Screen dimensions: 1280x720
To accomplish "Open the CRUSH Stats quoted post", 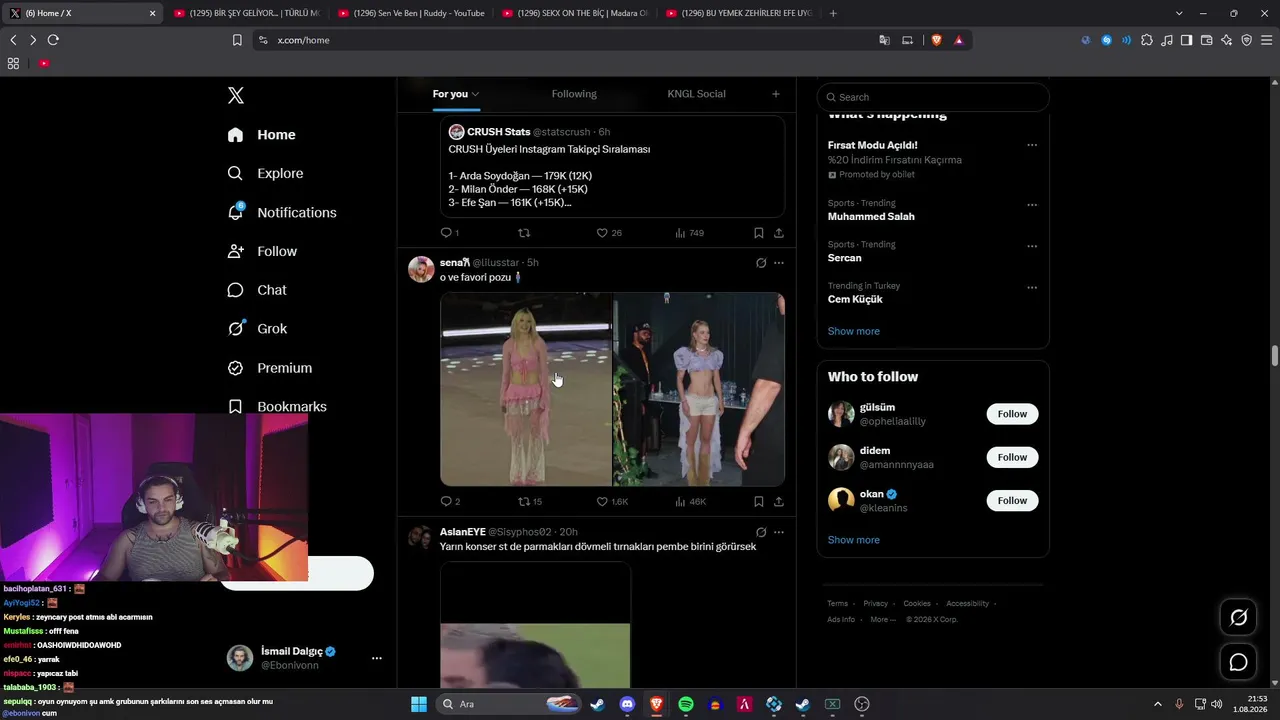I will tap(612, 166).
